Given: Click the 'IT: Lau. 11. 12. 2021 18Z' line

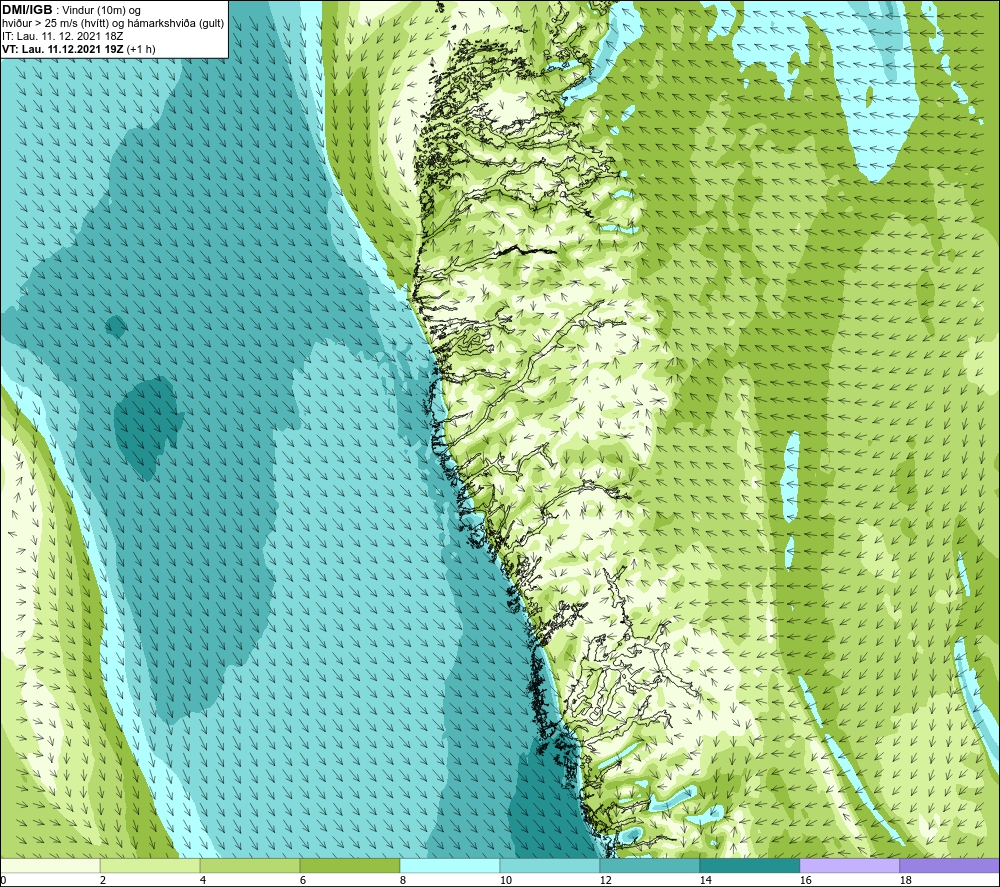Looking at the screenshot, I should (x=62, y=36).
